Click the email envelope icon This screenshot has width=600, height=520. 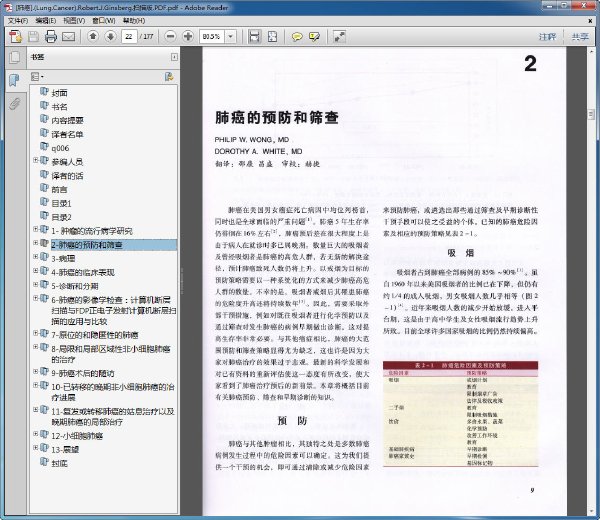point(68,37)
